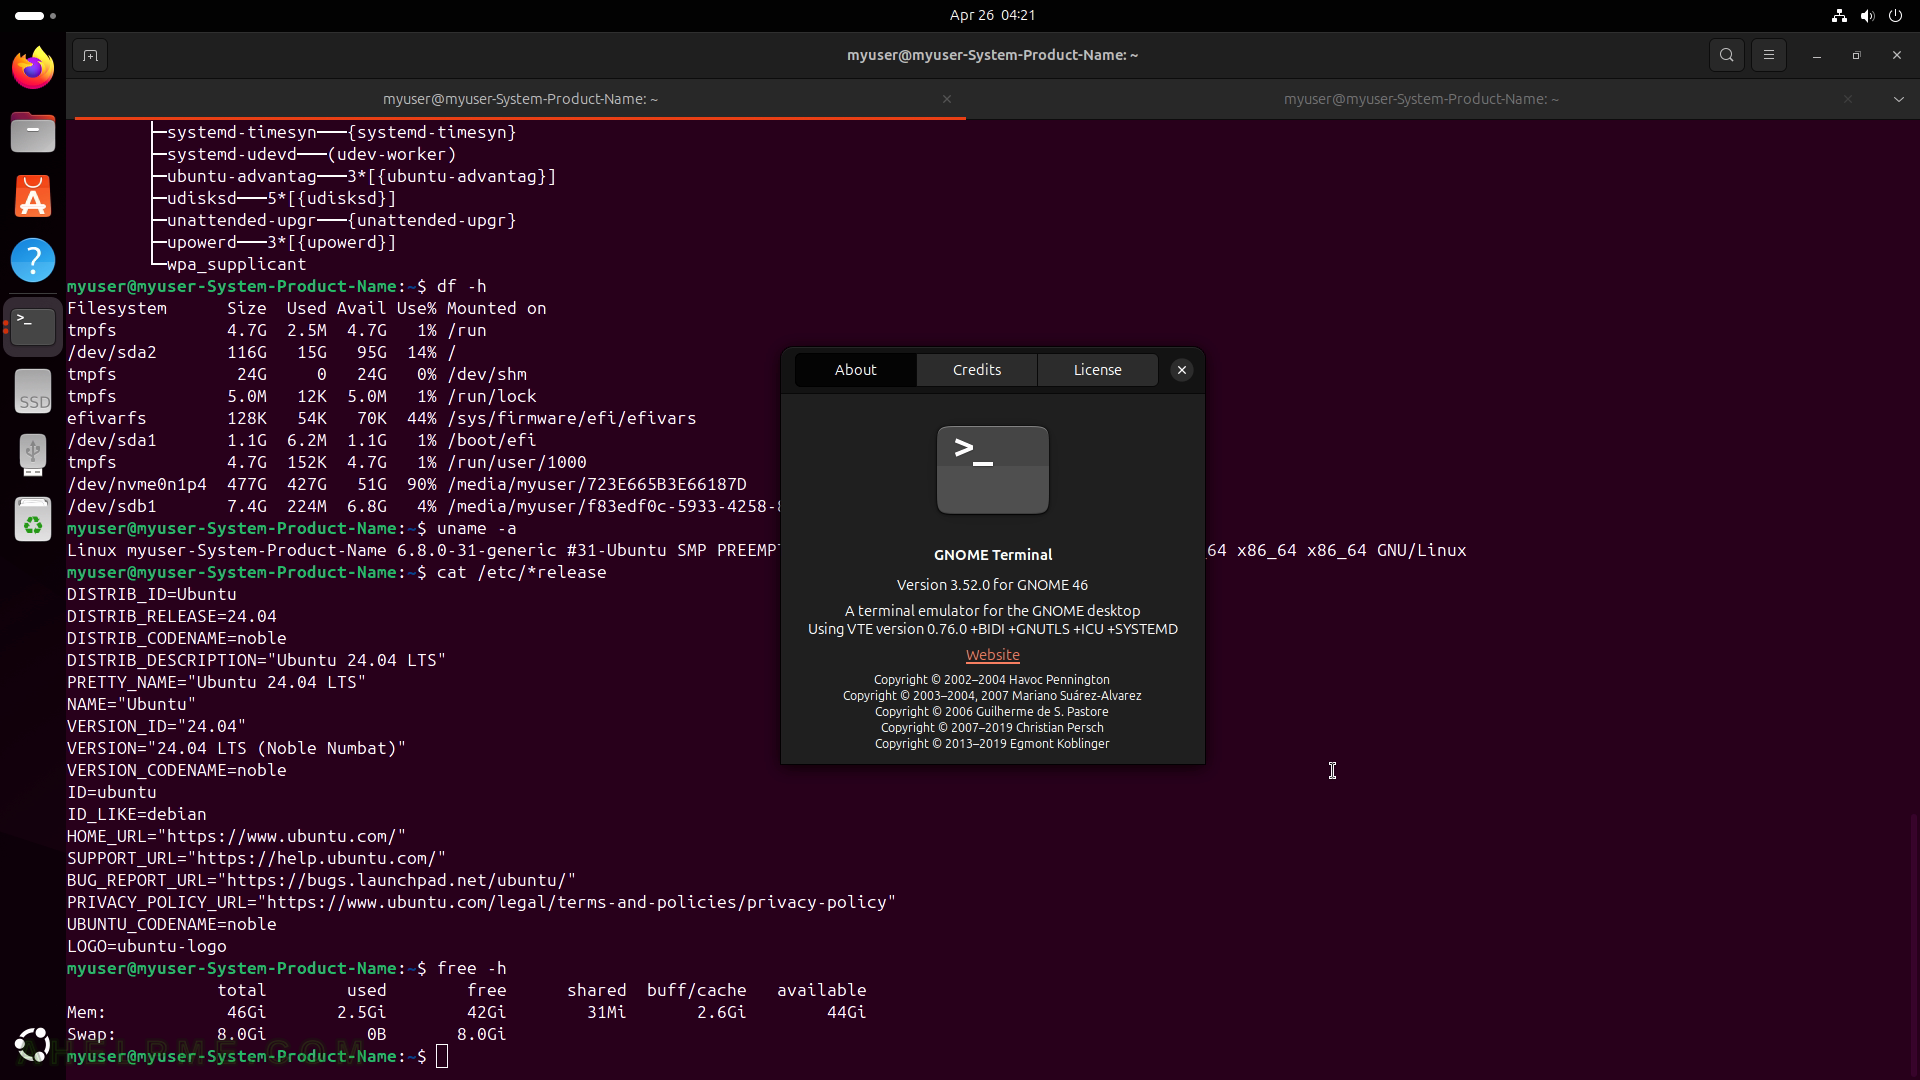Open the Website link in About dialog
Image resolution: width=1920 pixels, height=1080 pixels.
[x=993, y=655]
